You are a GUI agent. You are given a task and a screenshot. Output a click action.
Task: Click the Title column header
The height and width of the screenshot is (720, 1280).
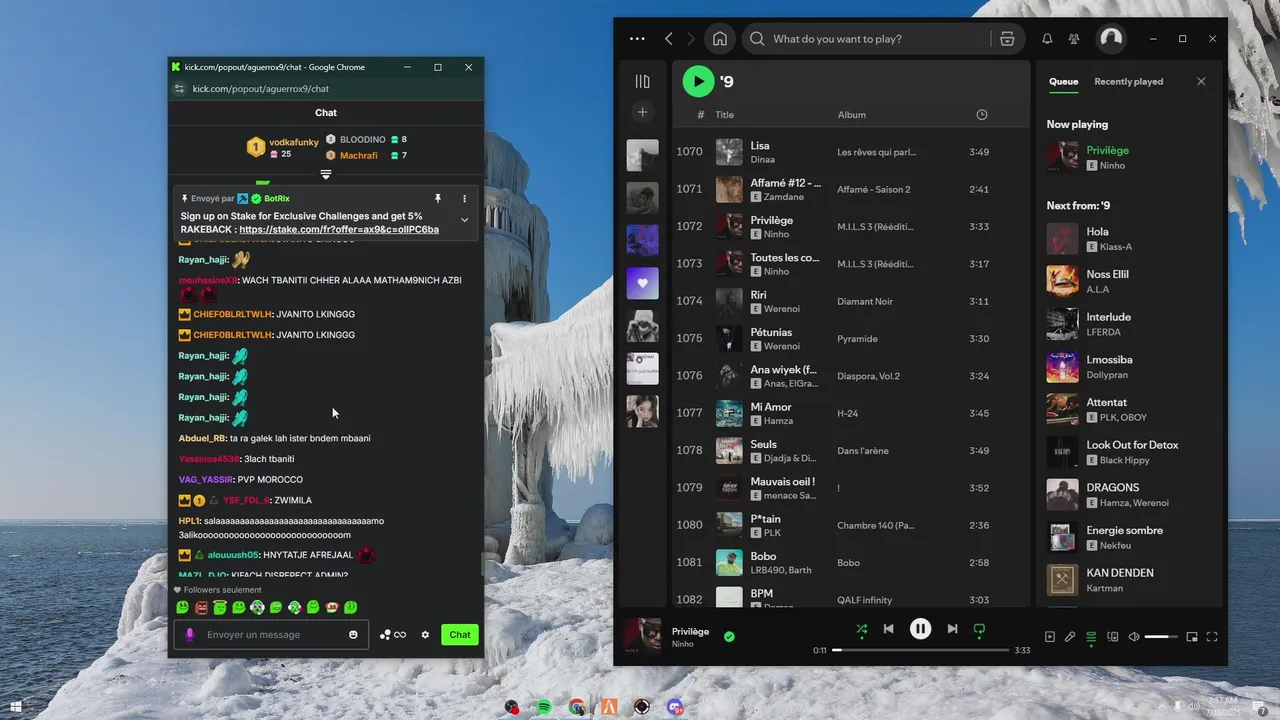(725, 115)
